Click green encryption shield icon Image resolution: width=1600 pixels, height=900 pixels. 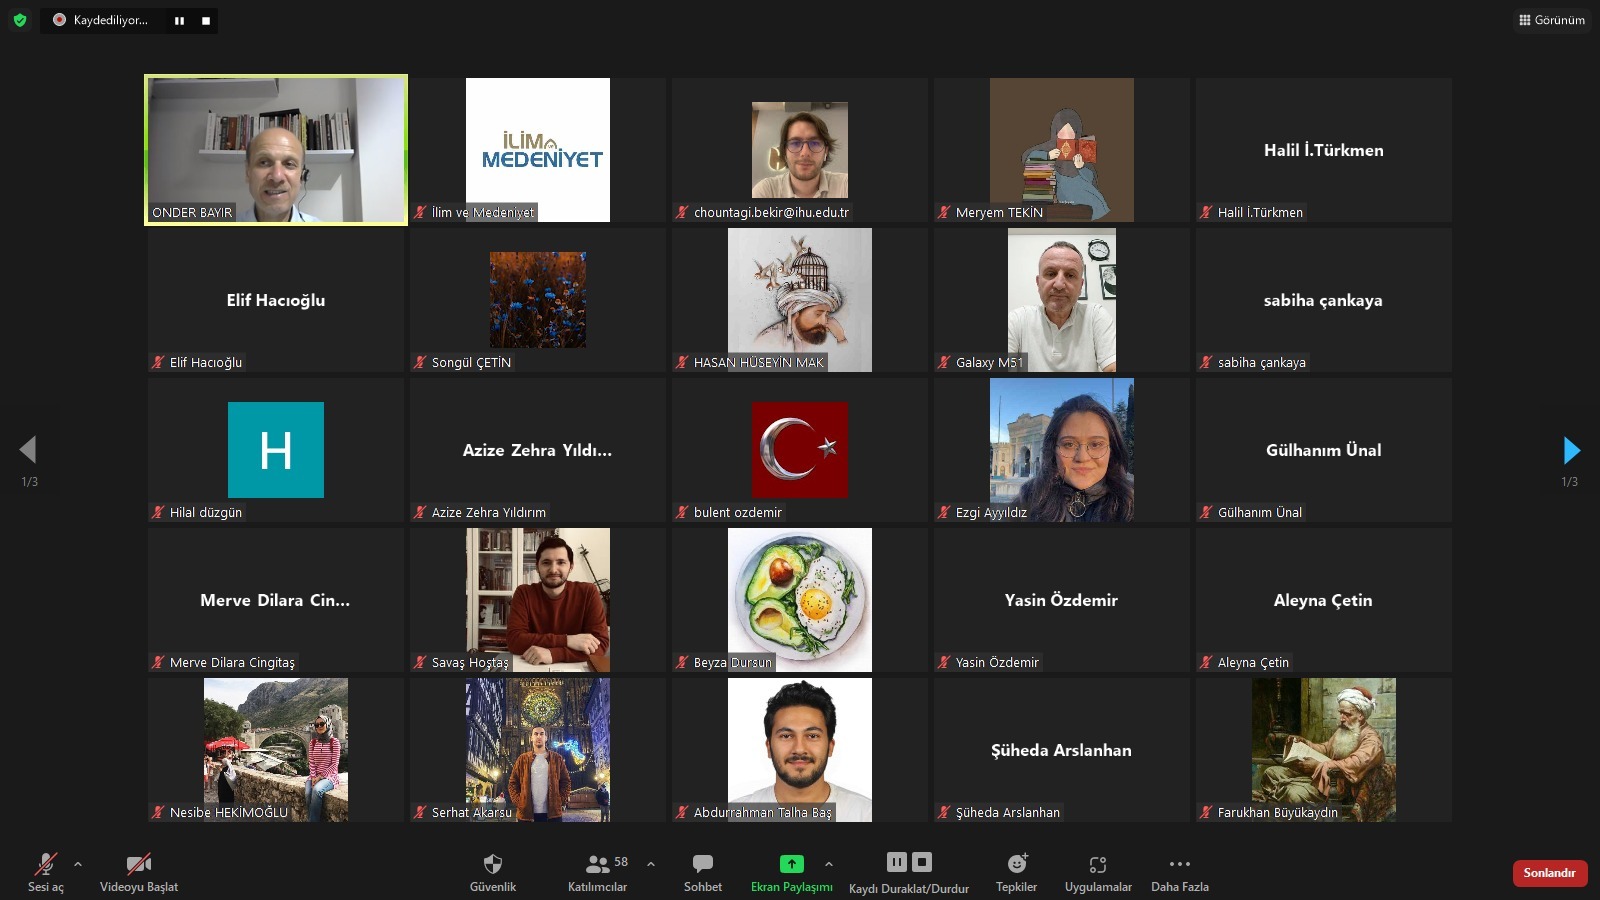[x=20, y=20]
